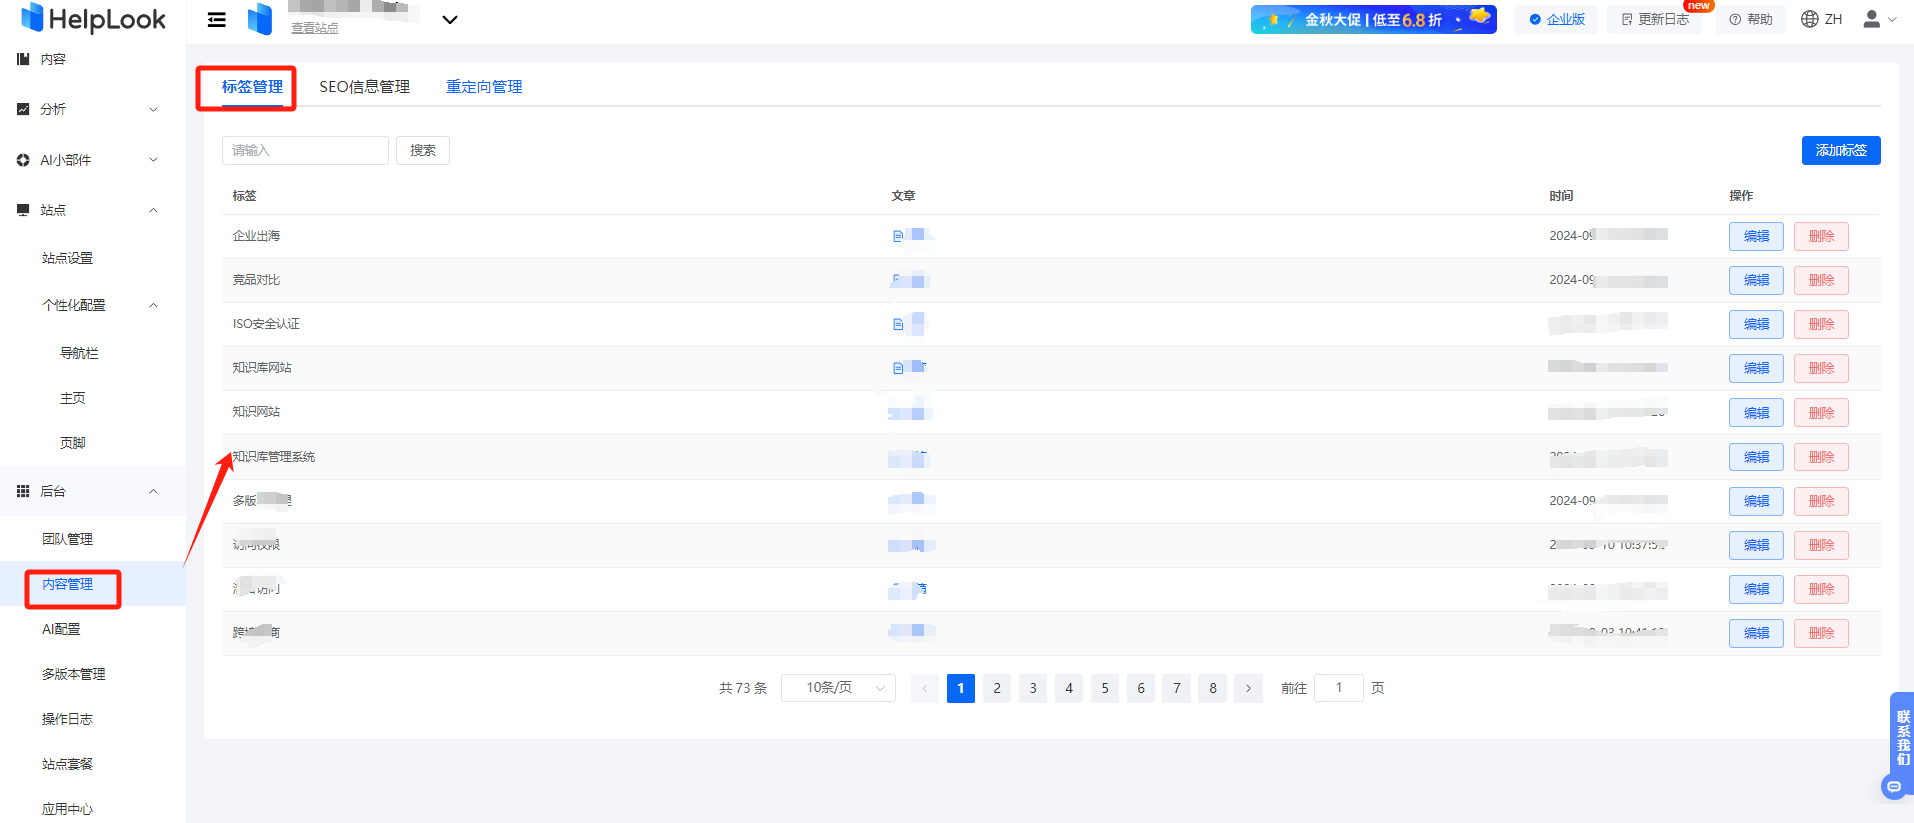Focus the 前往 page jump input
The width and height of the screenshot is (1914, 823).
(x=1339, y=688)
